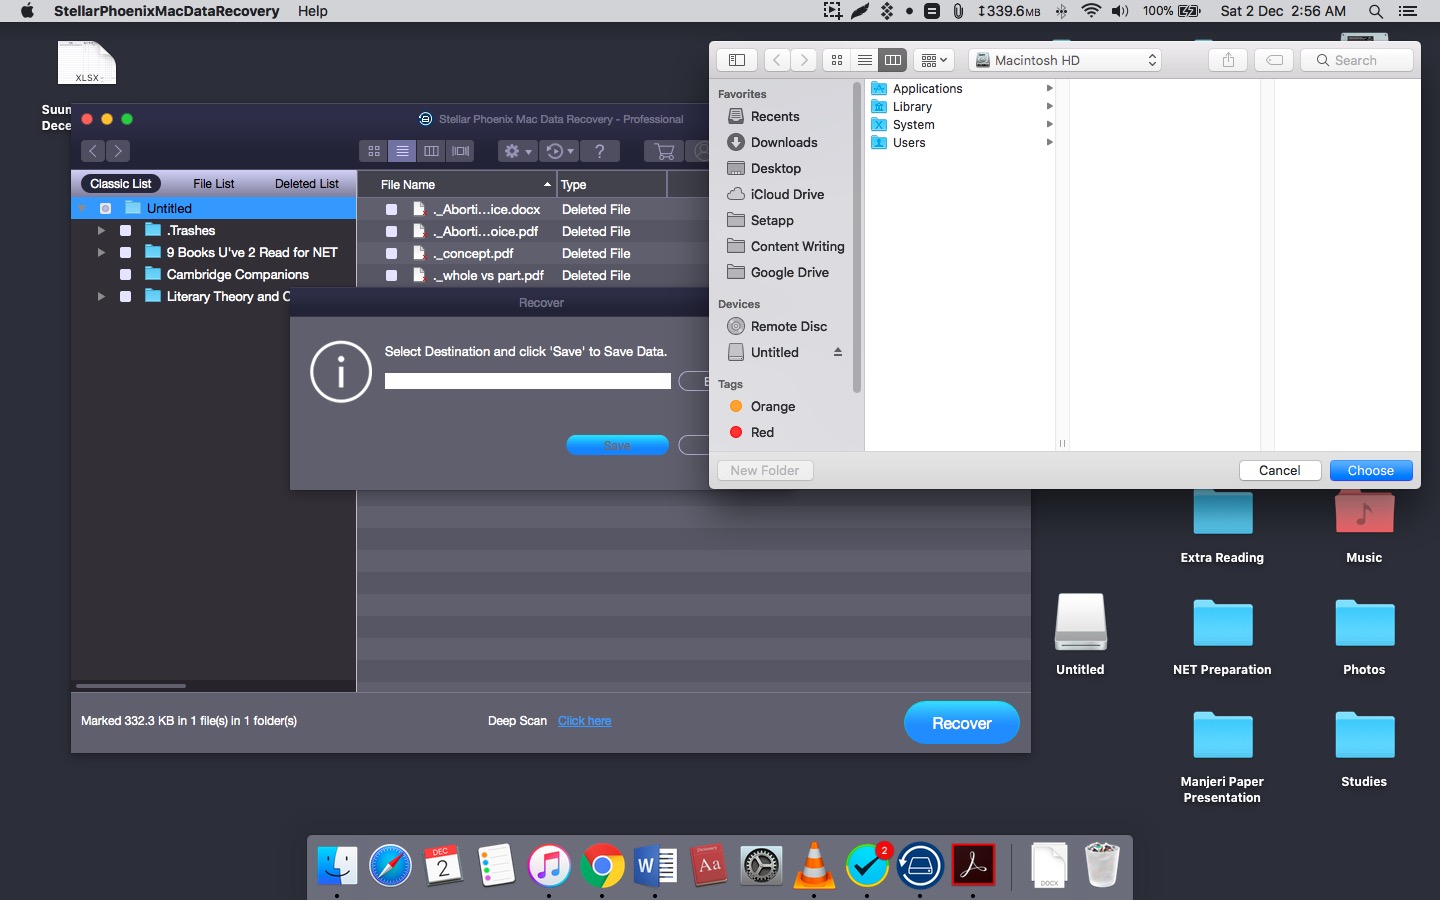The height and width of the screenshot is (900, 1440).
Task: Click the destination path input field
Action: click(x=528, y=381)
